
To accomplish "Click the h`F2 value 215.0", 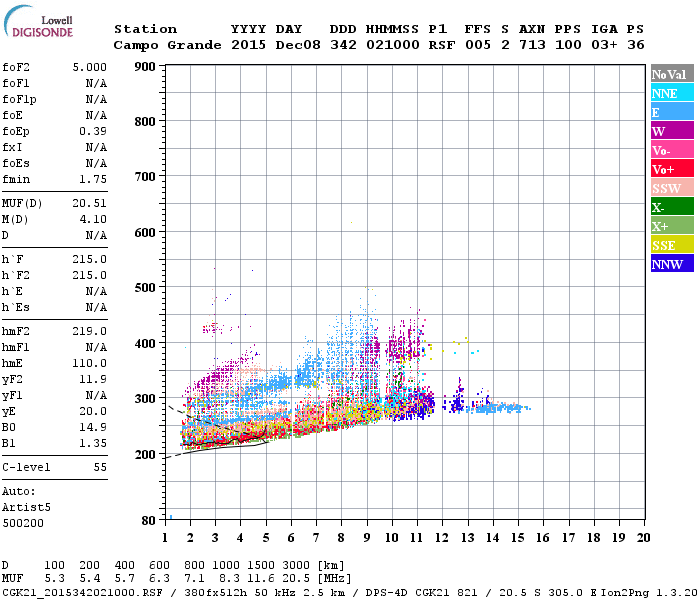I will click(x=90, y=275).
